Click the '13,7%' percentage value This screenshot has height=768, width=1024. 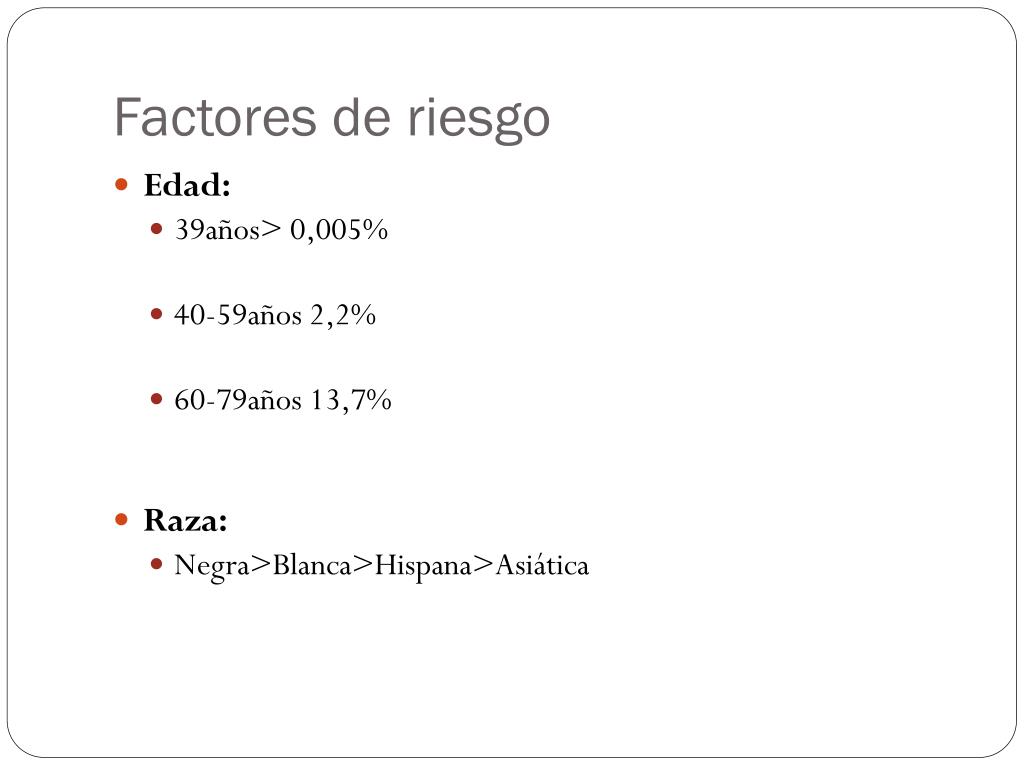click(351, 400)
